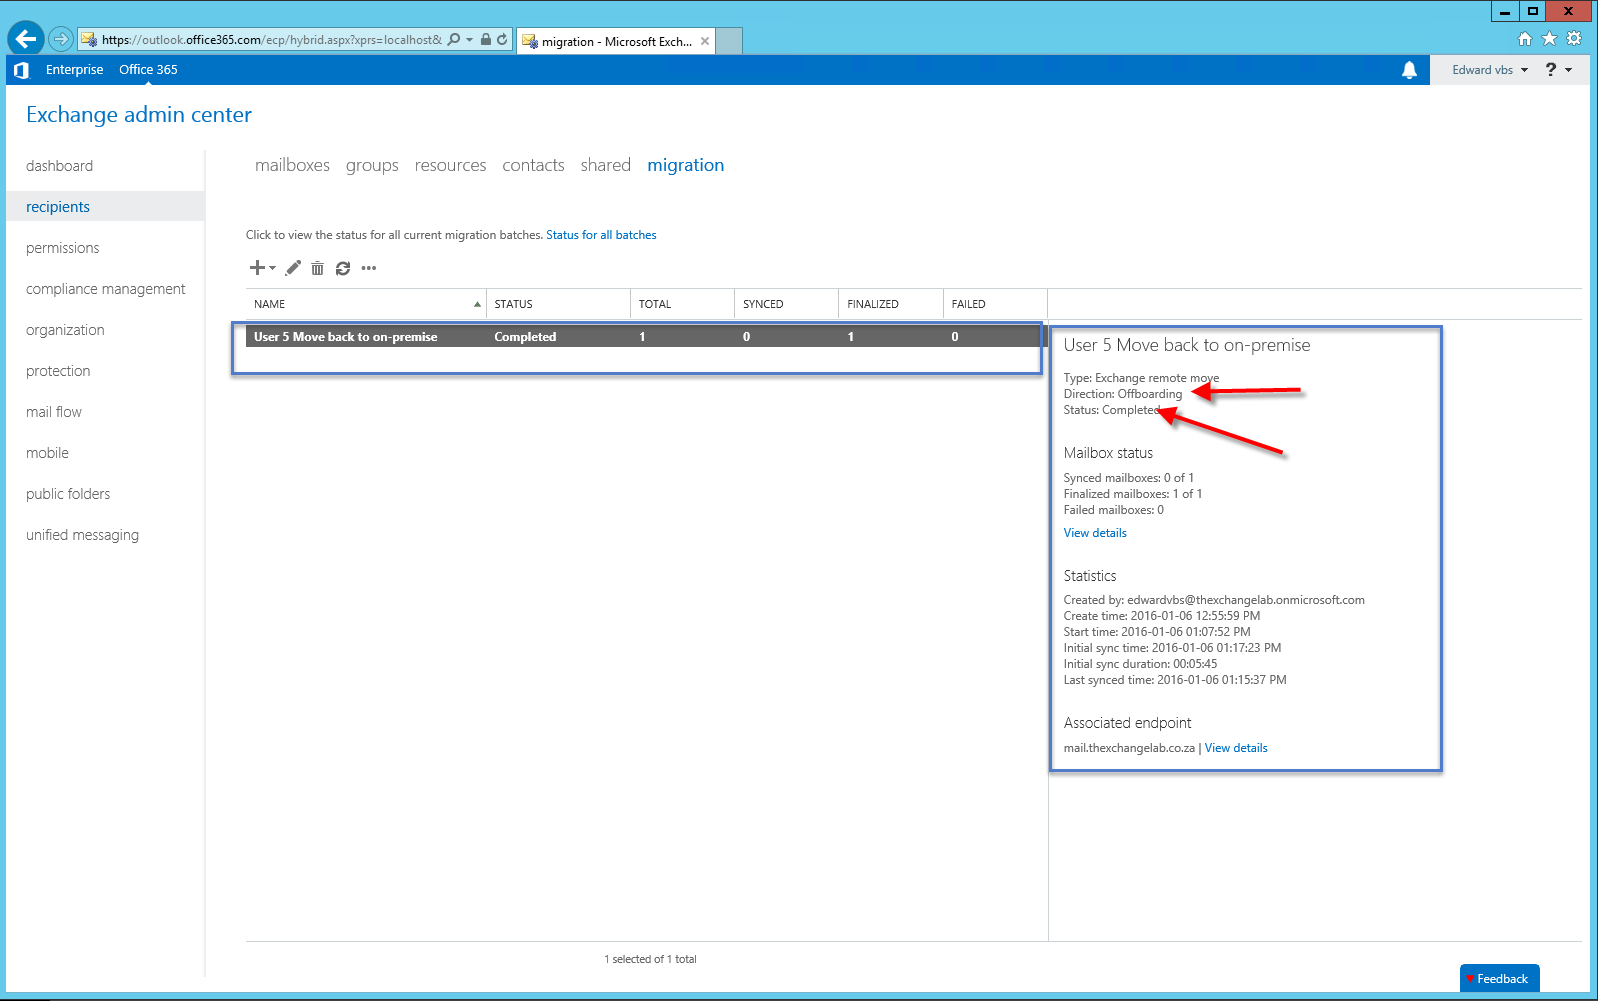Click the Office logo icon in header
Screen dimensions: 1598x1001
[x=21, y=70]
